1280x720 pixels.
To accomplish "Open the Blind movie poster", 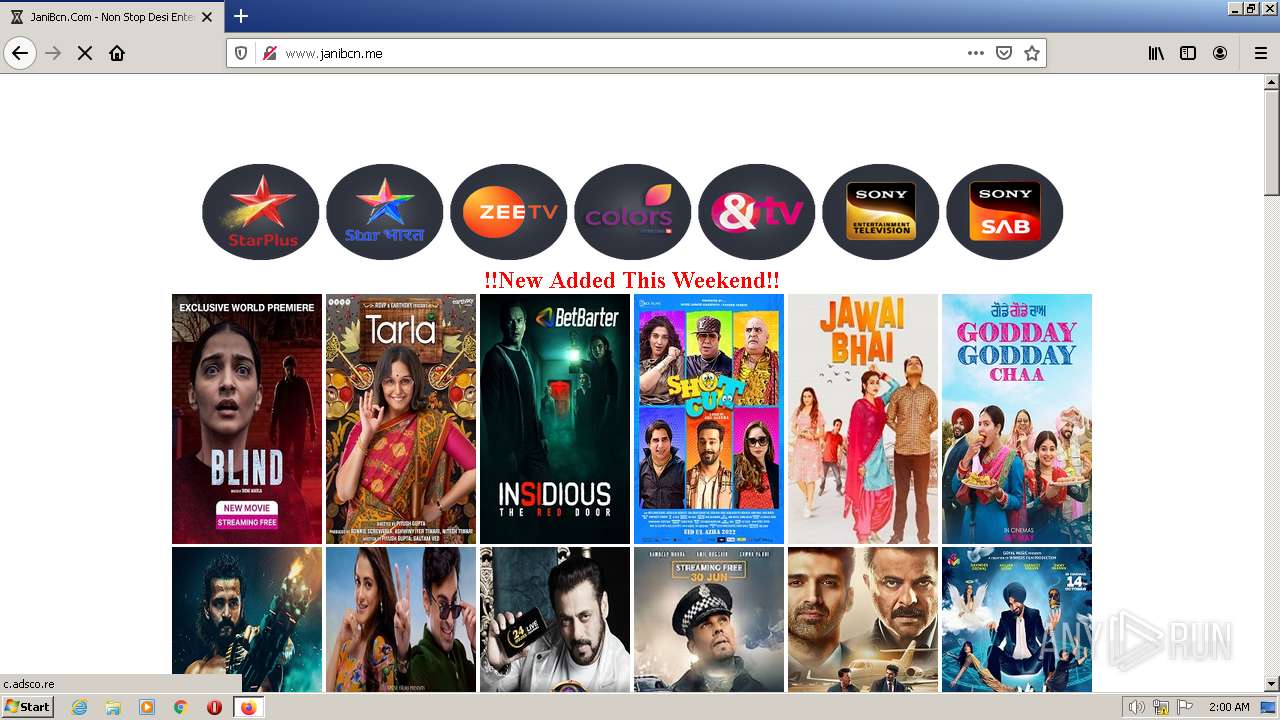I will point(247,419).
